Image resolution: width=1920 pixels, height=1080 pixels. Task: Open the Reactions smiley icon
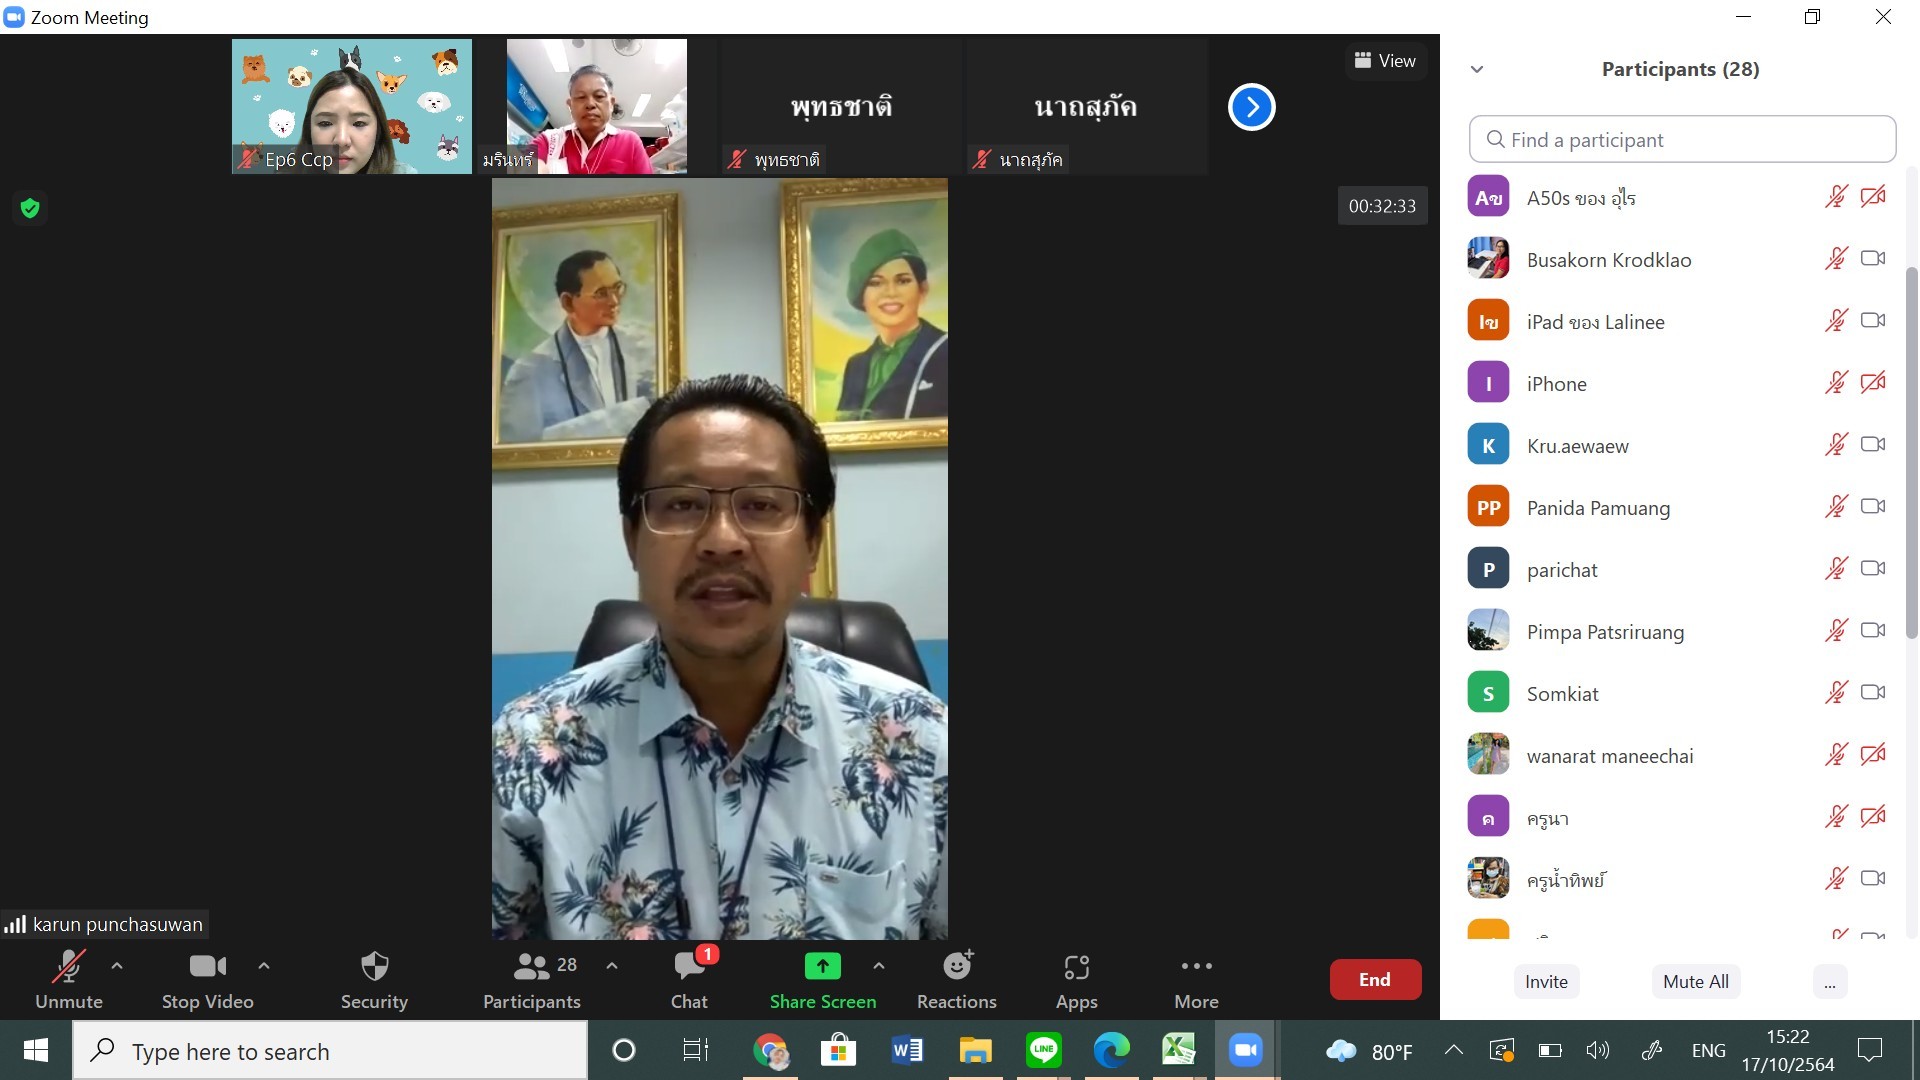point(957,966)
